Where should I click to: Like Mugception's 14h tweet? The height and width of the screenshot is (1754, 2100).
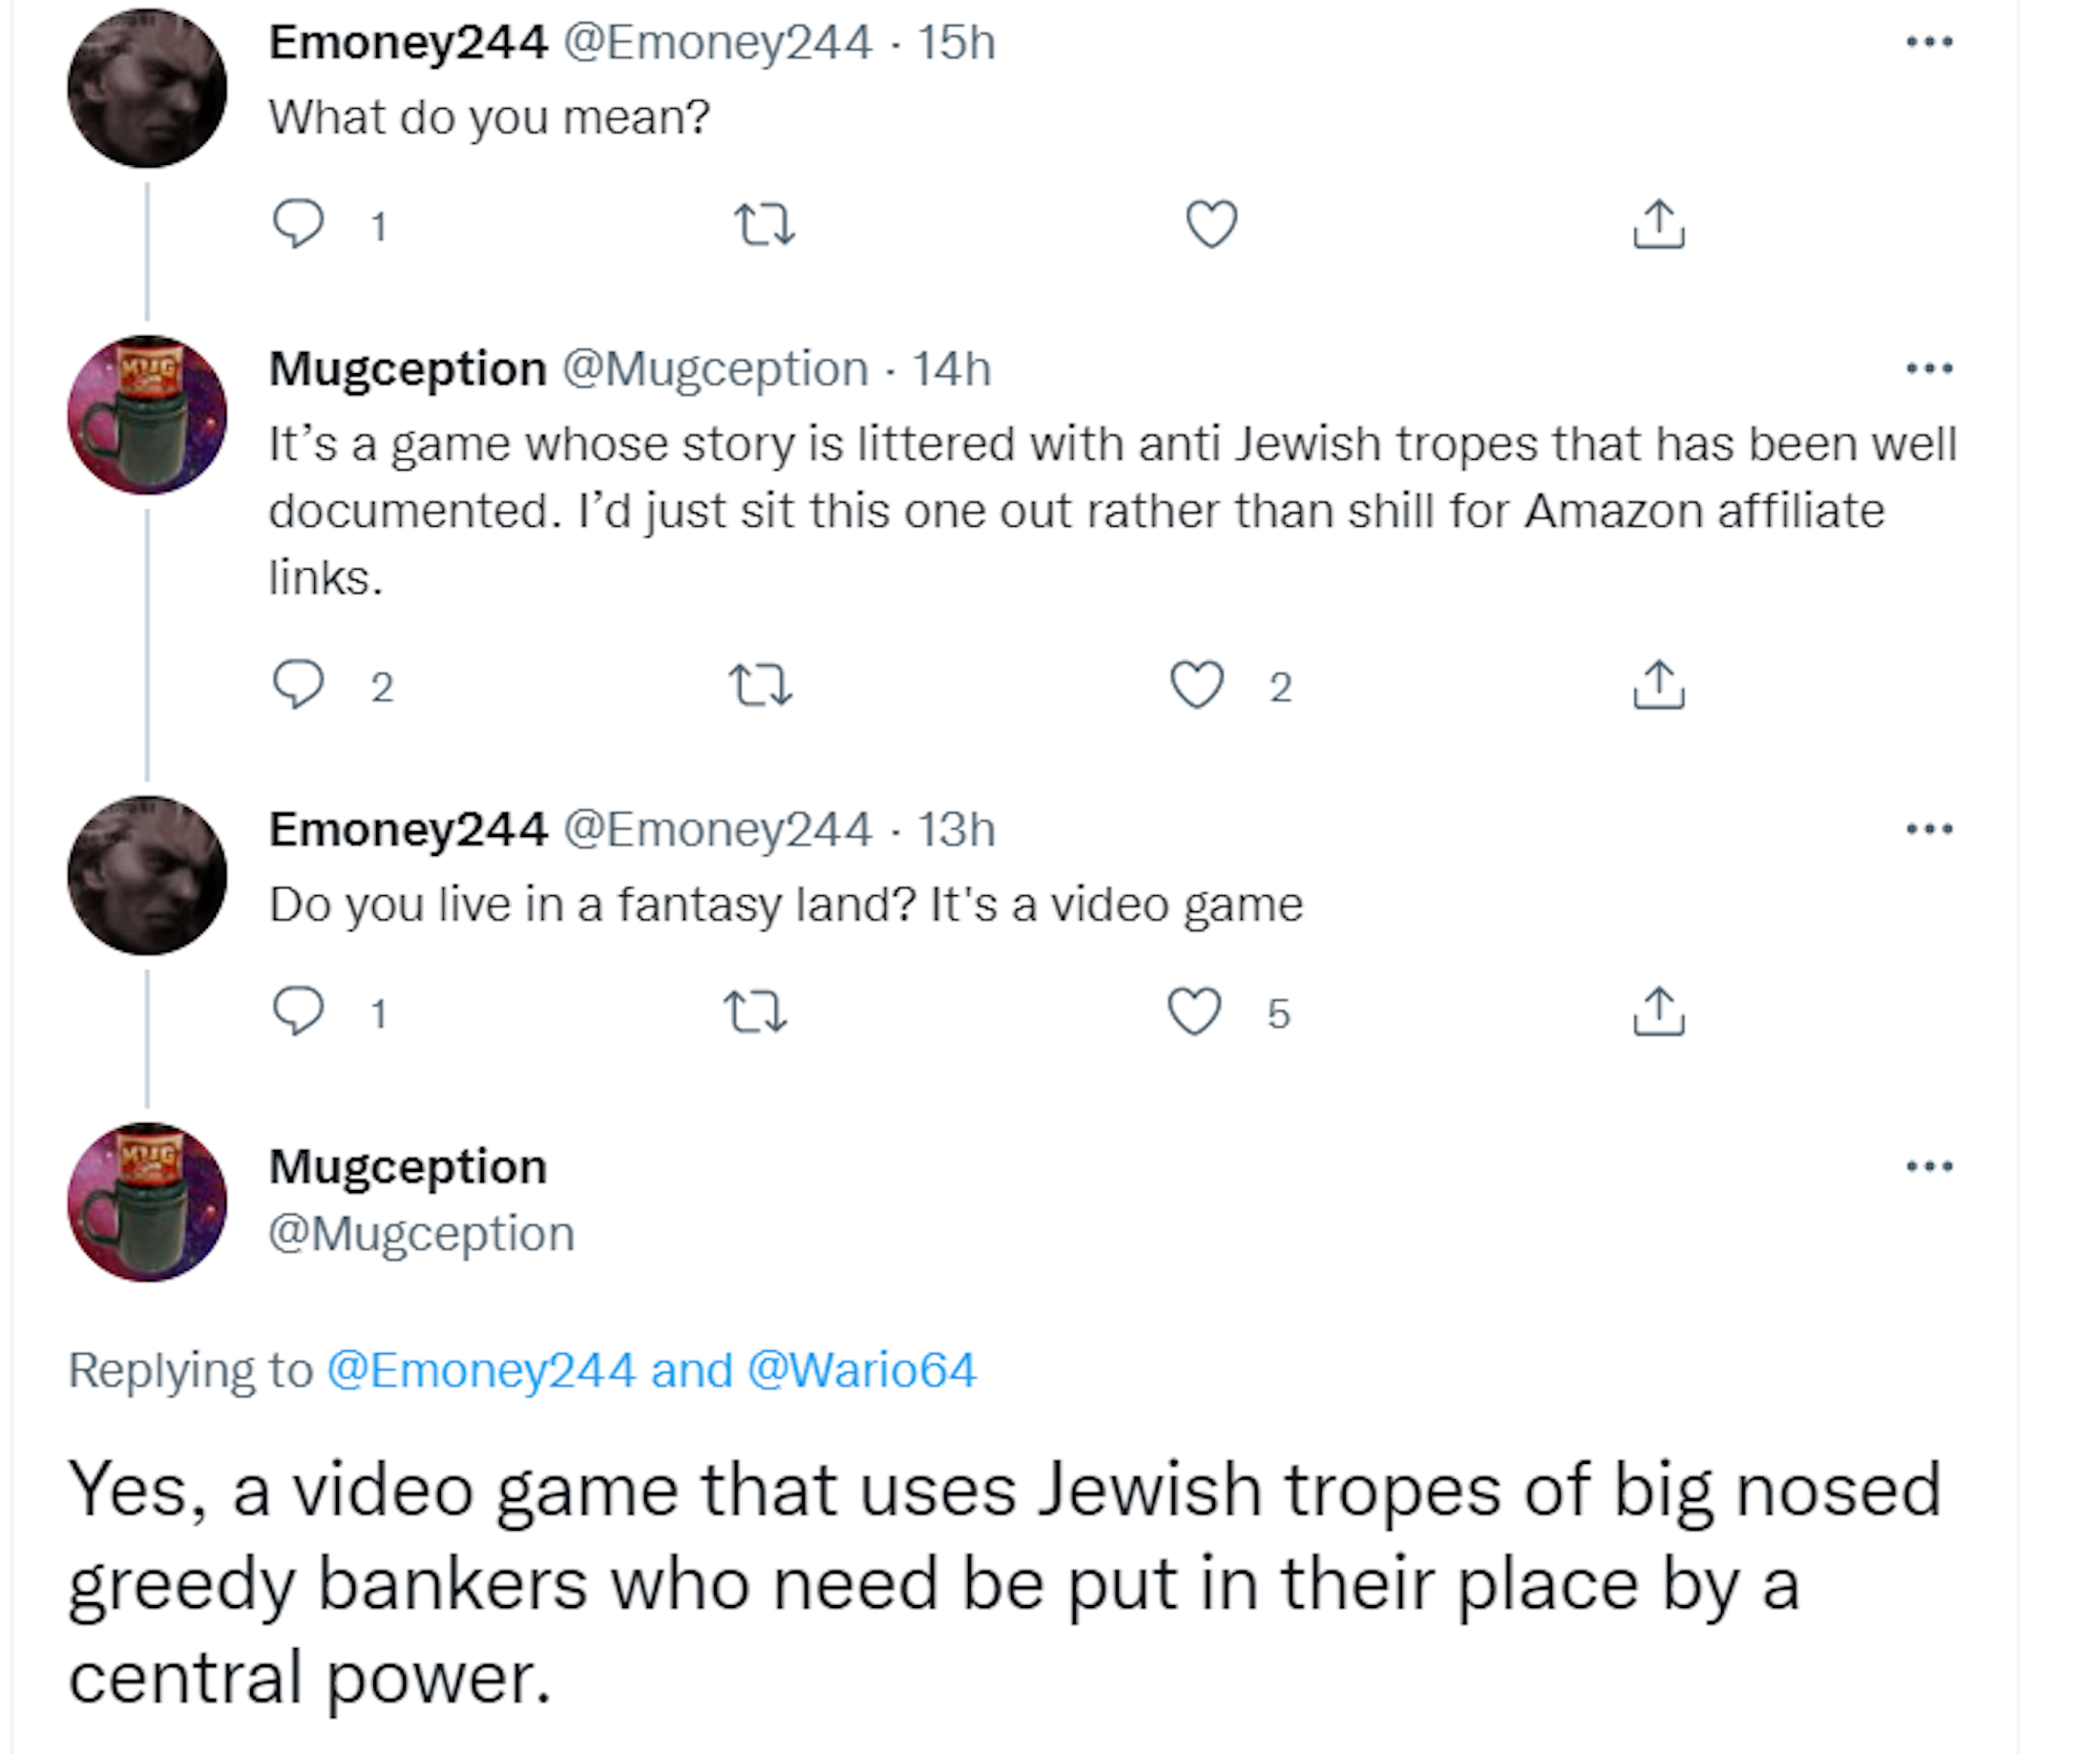[1197, 686]
